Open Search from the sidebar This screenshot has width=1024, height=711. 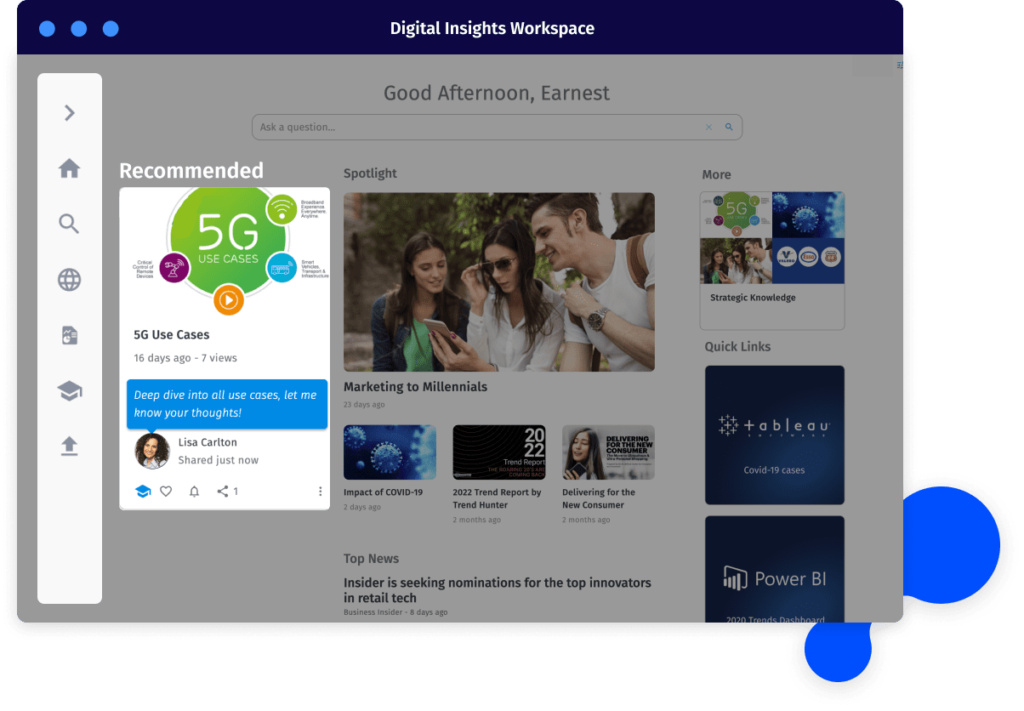pos(69,224)
